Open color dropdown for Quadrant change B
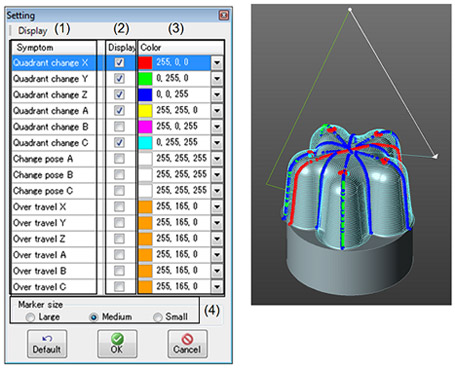 [x=217, y=126]
